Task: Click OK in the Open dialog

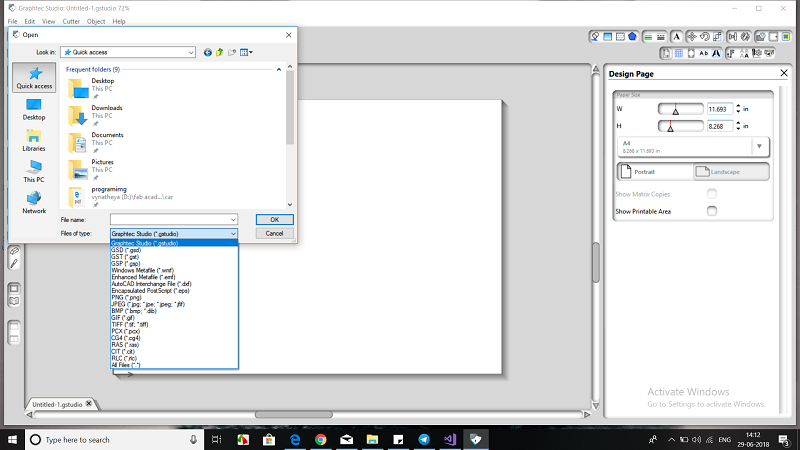Action: 274,219
